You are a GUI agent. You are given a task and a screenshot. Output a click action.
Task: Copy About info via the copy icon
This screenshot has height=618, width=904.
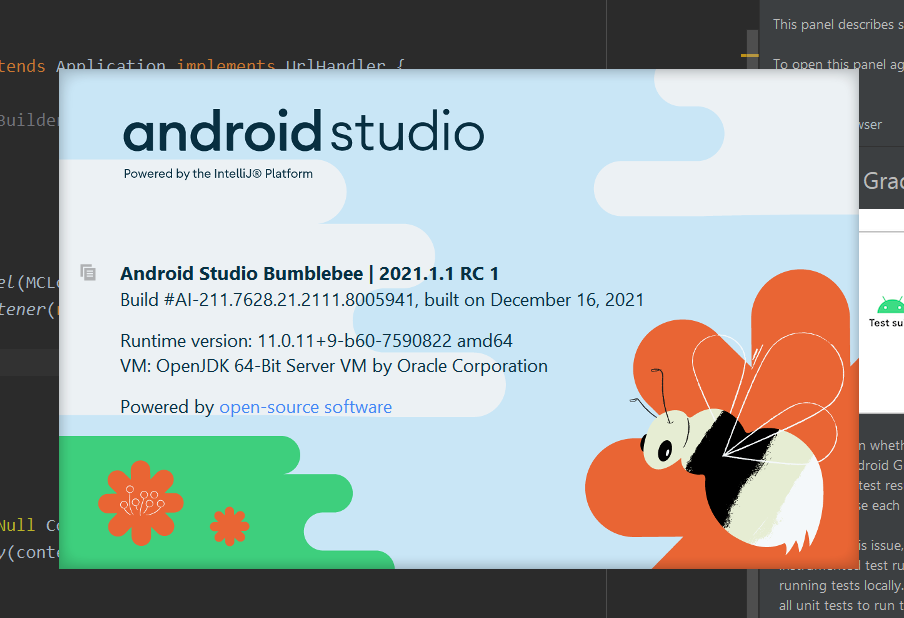pyautogui.click(x=88, y=272)
